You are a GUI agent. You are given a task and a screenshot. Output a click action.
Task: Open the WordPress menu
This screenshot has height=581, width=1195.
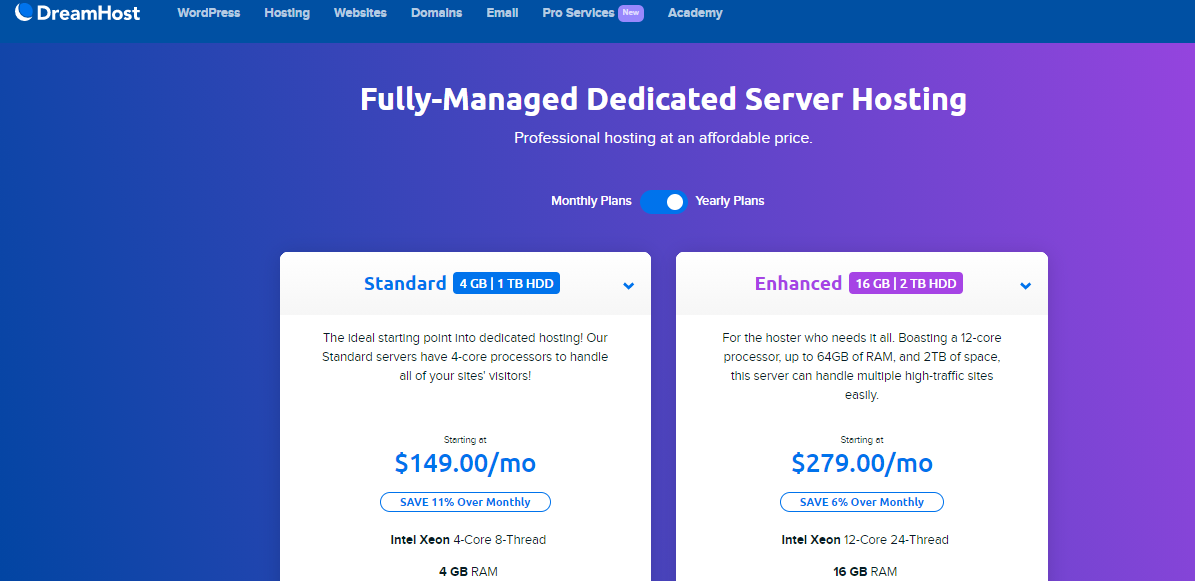[209, 13]
